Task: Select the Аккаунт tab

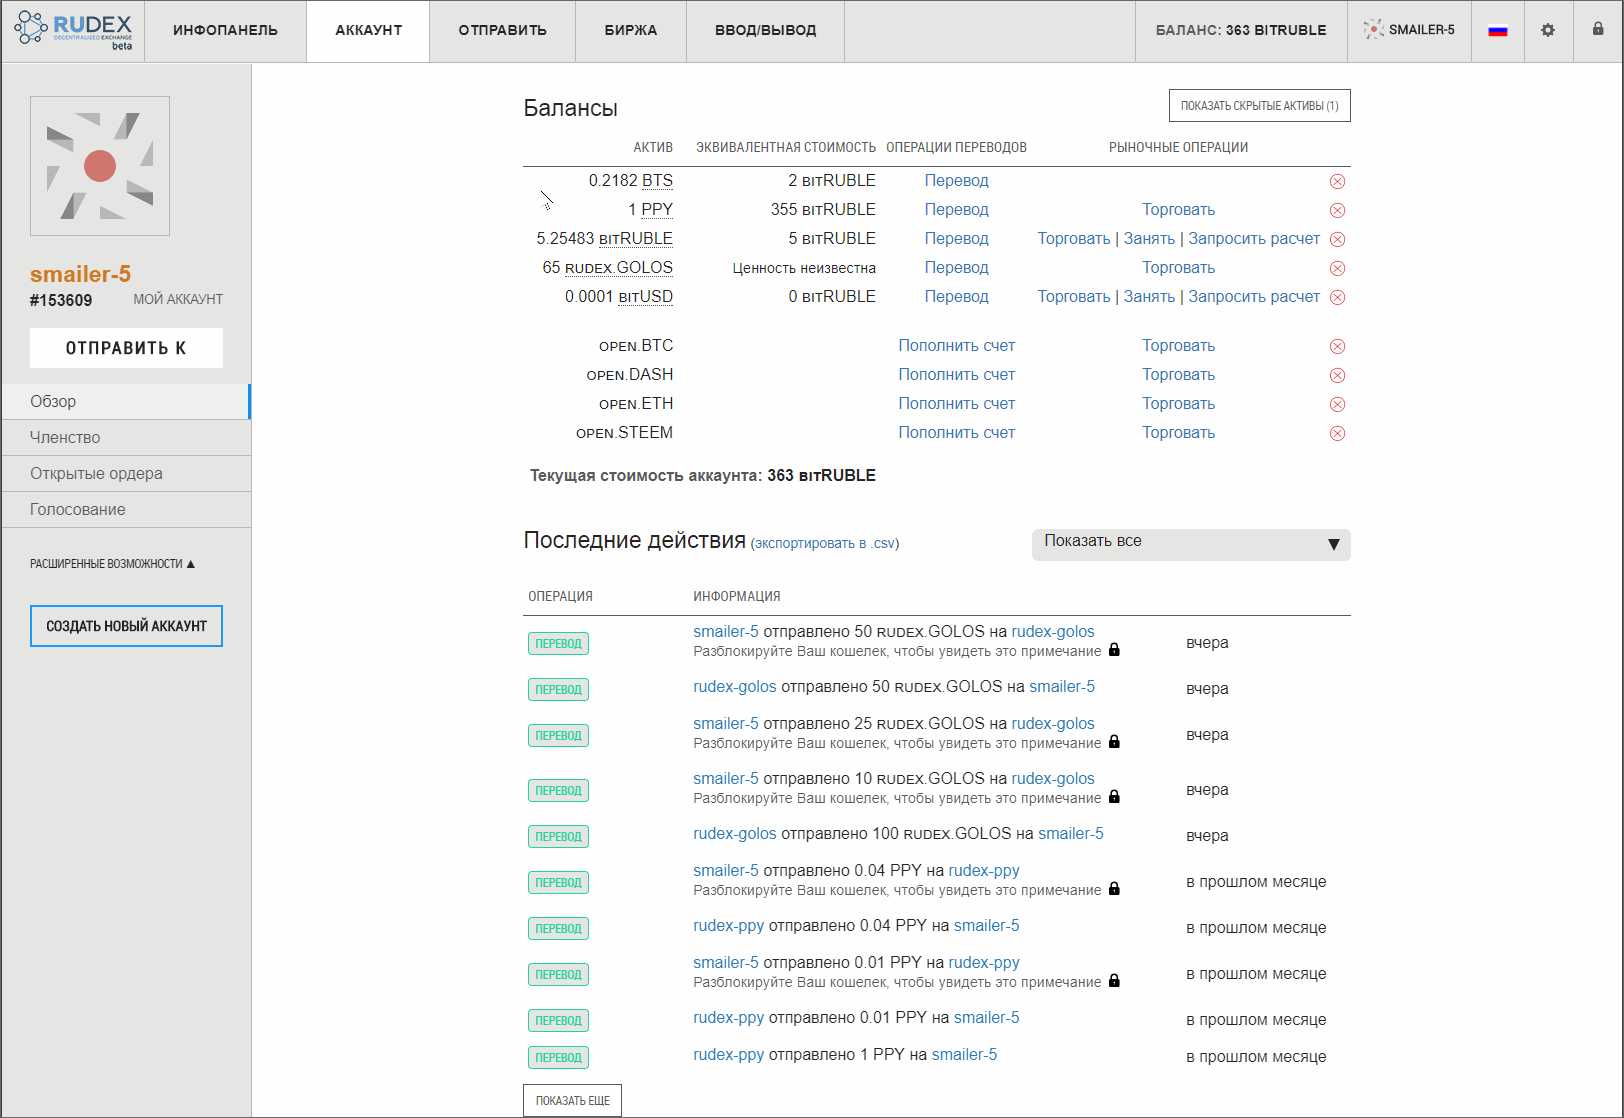Action: pos(368,31)
